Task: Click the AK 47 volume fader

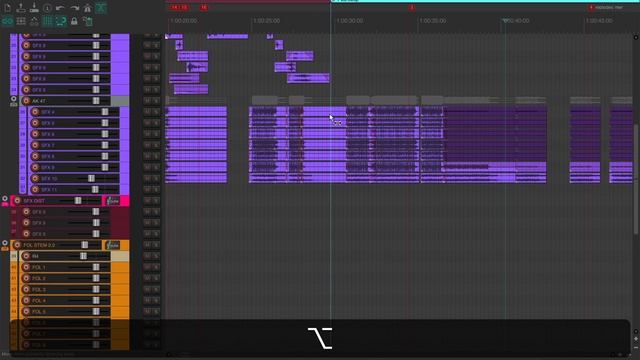Action: (96, 100)
